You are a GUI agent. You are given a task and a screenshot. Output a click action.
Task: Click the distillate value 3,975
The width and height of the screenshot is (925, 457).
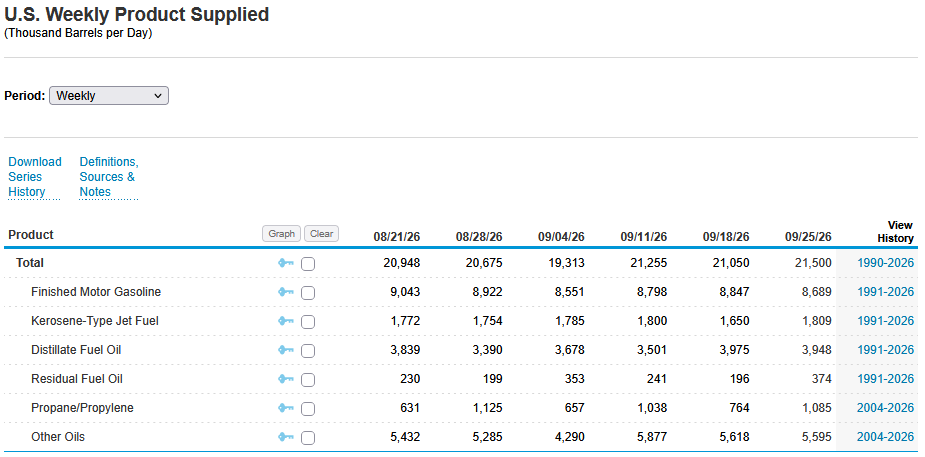pyautogui.click(x=734, y=350)
